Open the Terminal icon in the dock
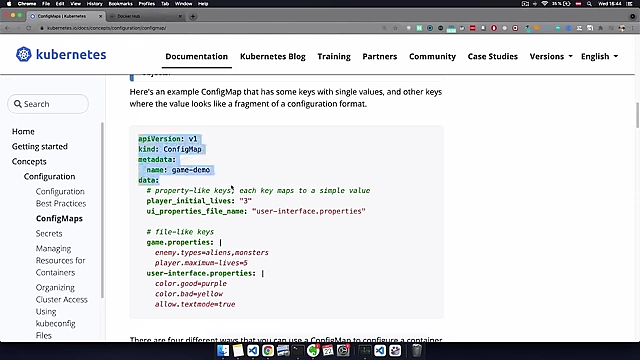The width and height of the screenshot is (640, 360). click(298, 351)
